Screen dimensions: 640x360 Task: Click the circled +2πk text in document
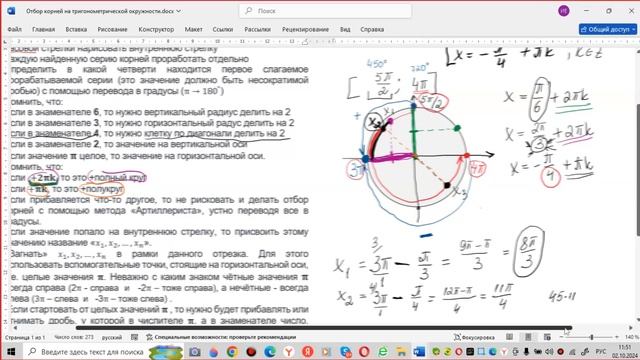[x=44, y=178]
